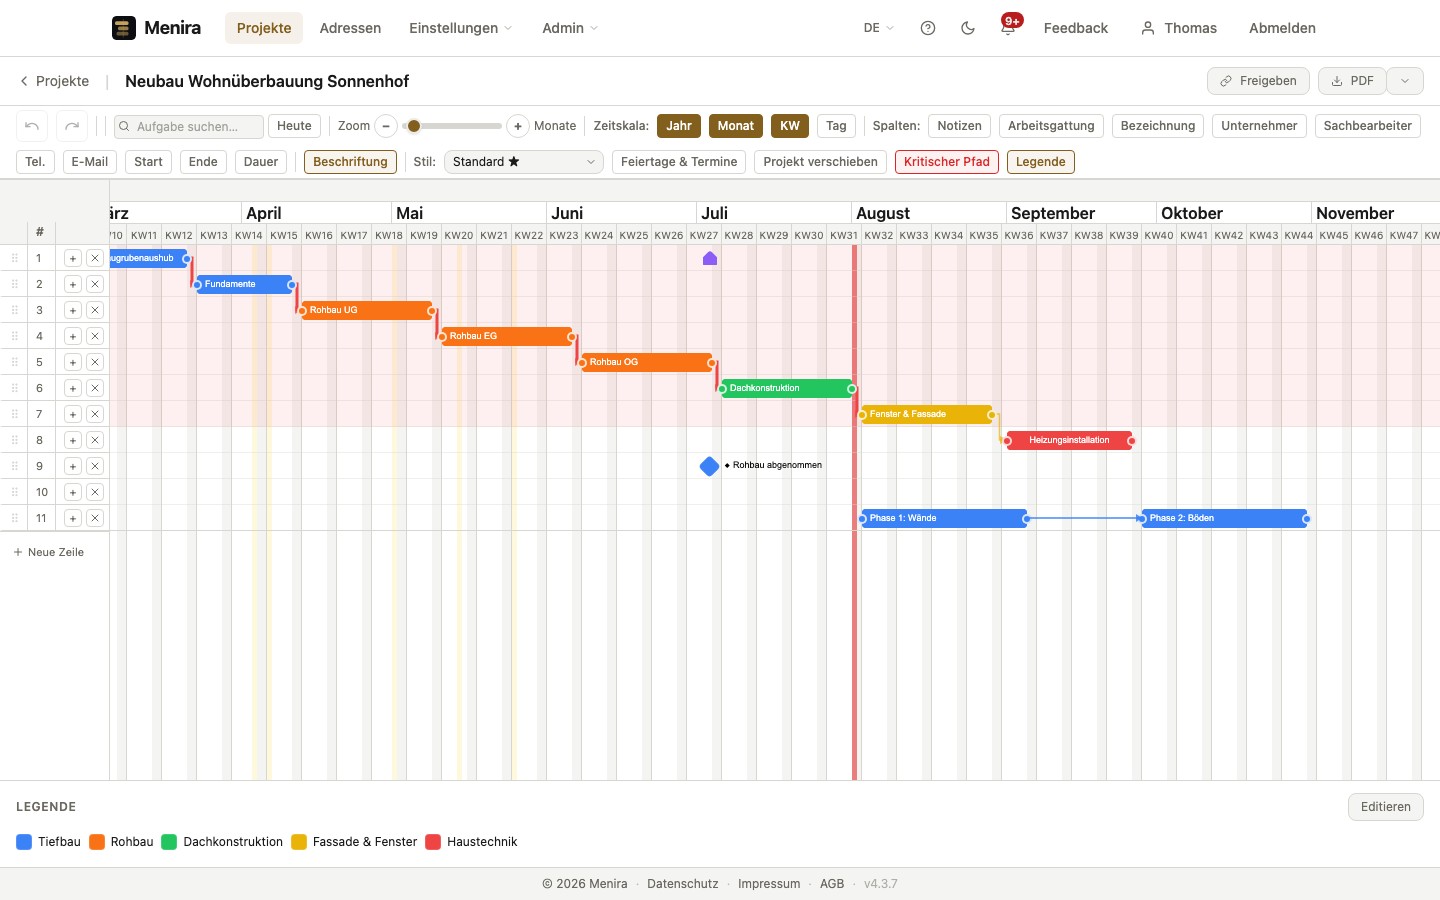Expand the PDF export options chevron
This screenshot has width=1440, height=900.
tap(1405, 81)
